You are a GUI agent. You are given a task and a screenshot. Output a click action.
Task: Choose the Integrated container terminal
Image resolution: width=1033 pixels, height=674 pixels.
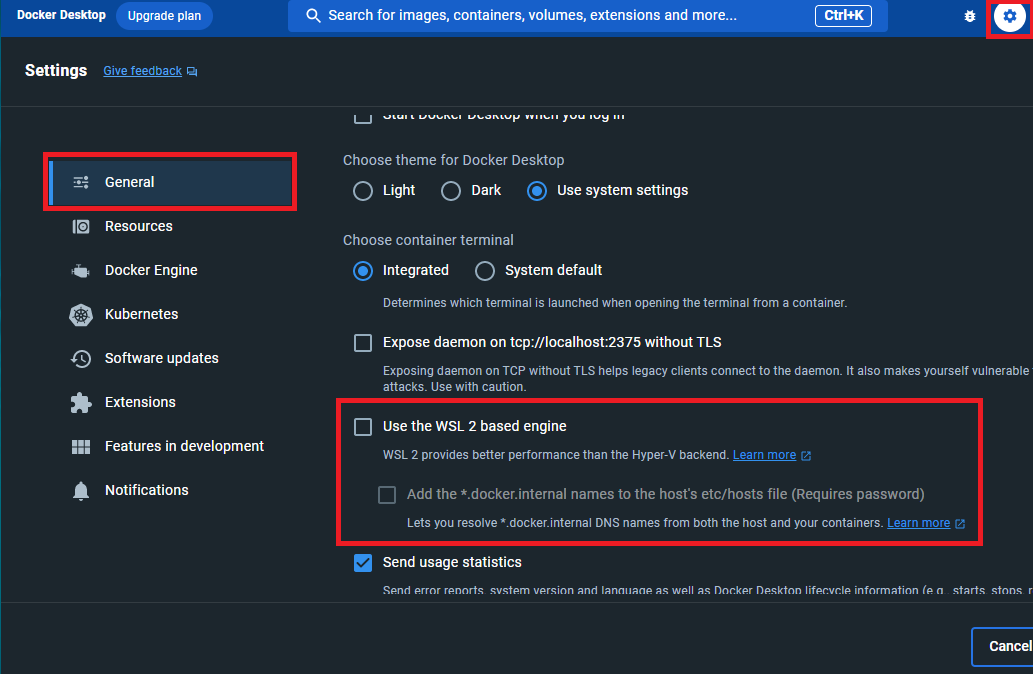click(x=363, y=271)
